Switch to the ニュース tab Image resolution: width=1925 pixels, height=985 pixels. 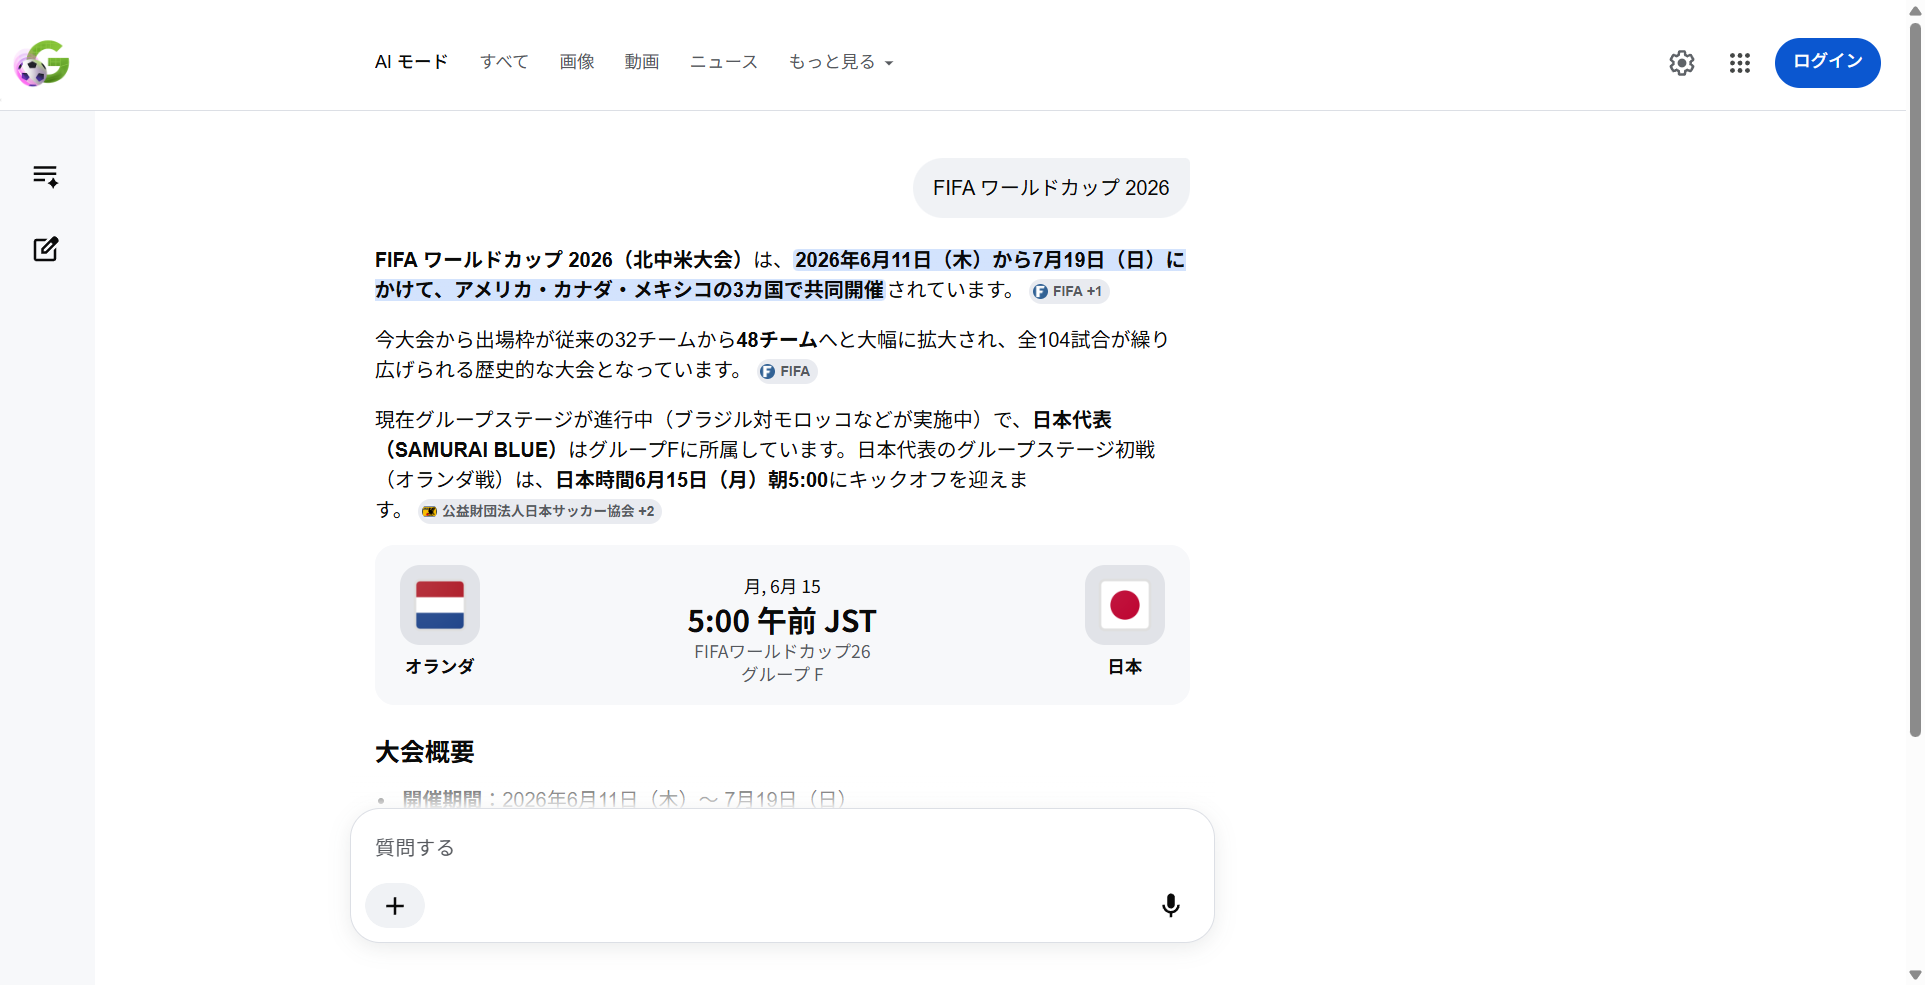point(724,62)
